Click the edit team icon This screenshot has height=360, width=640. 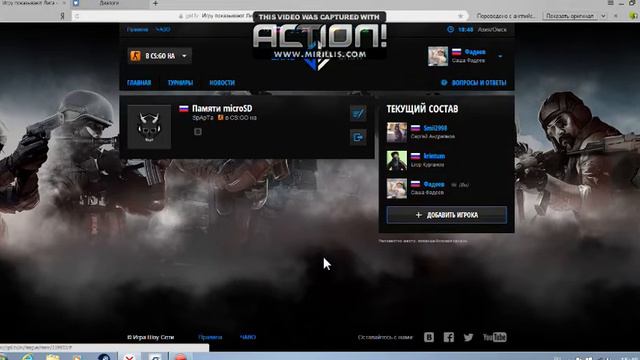pos(358,113)
